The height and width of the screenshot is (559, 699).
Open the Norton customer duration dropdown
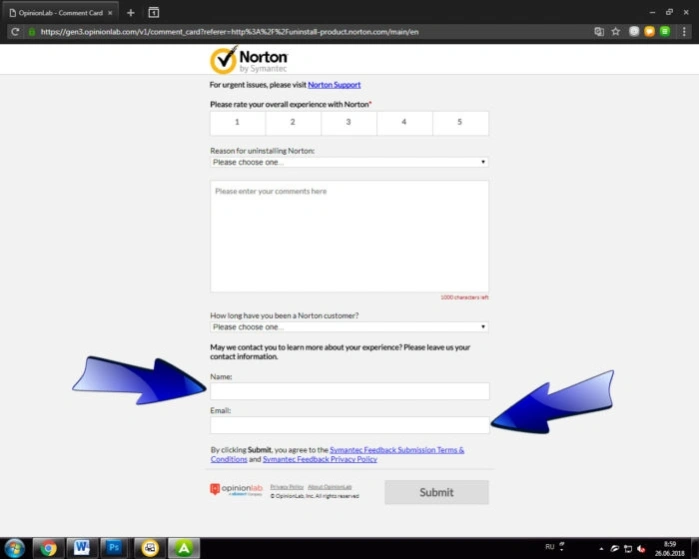349,327
